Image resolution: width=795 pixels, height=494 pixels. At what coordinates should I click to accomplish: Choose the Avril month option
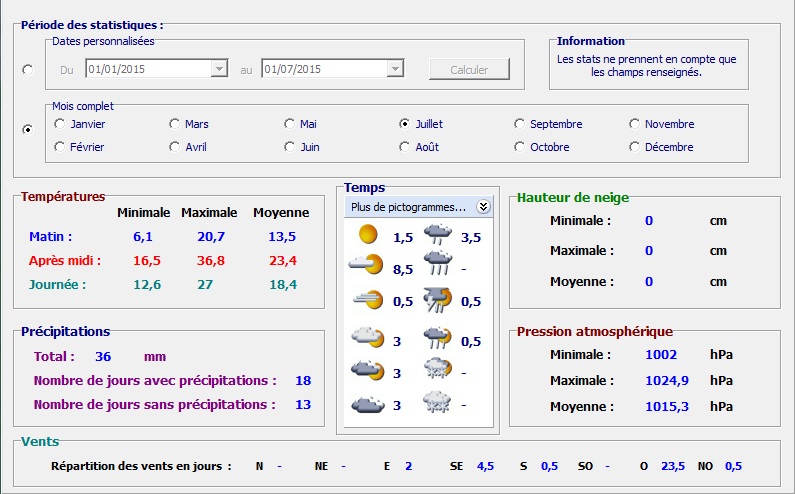pos(188,147)
